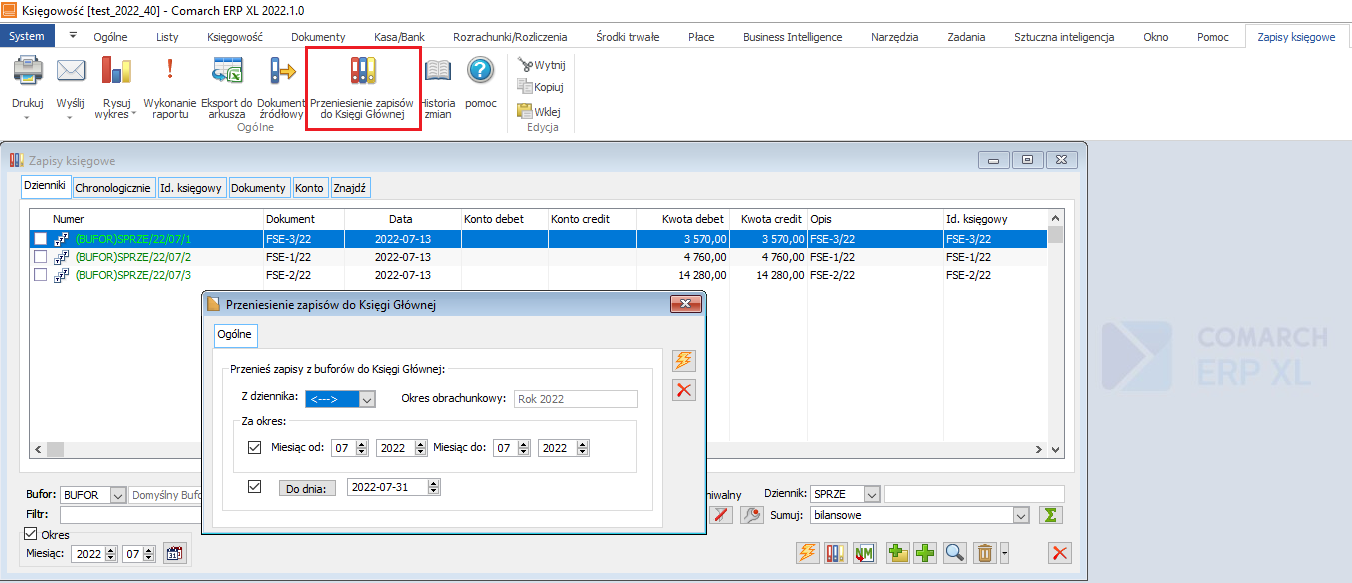Uncheck the Okres checkbox

click(x=31, y=534)
